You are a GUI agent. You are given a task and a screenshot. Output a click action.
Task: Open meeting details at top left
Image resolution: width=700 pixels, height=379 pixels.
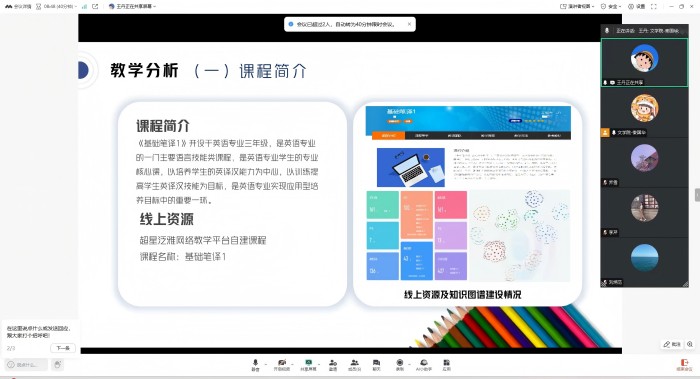(x=18, y=6)
